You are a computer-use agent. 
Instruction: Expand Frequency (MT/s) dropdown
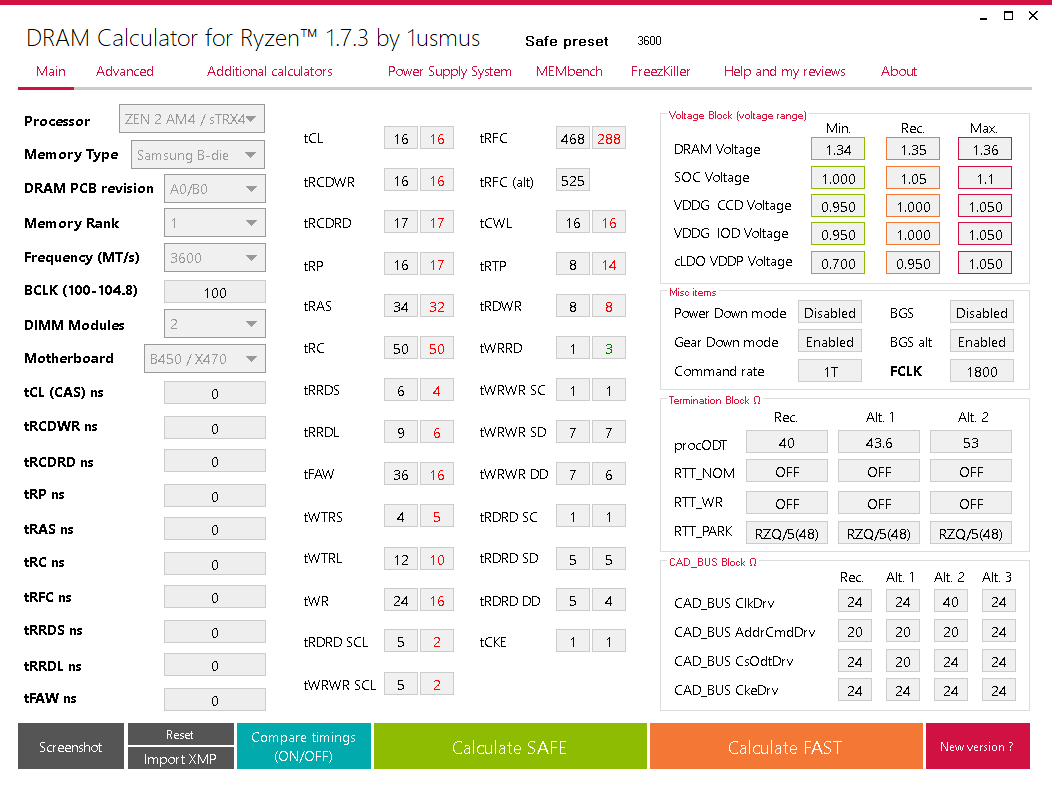(x=215, y=258)
